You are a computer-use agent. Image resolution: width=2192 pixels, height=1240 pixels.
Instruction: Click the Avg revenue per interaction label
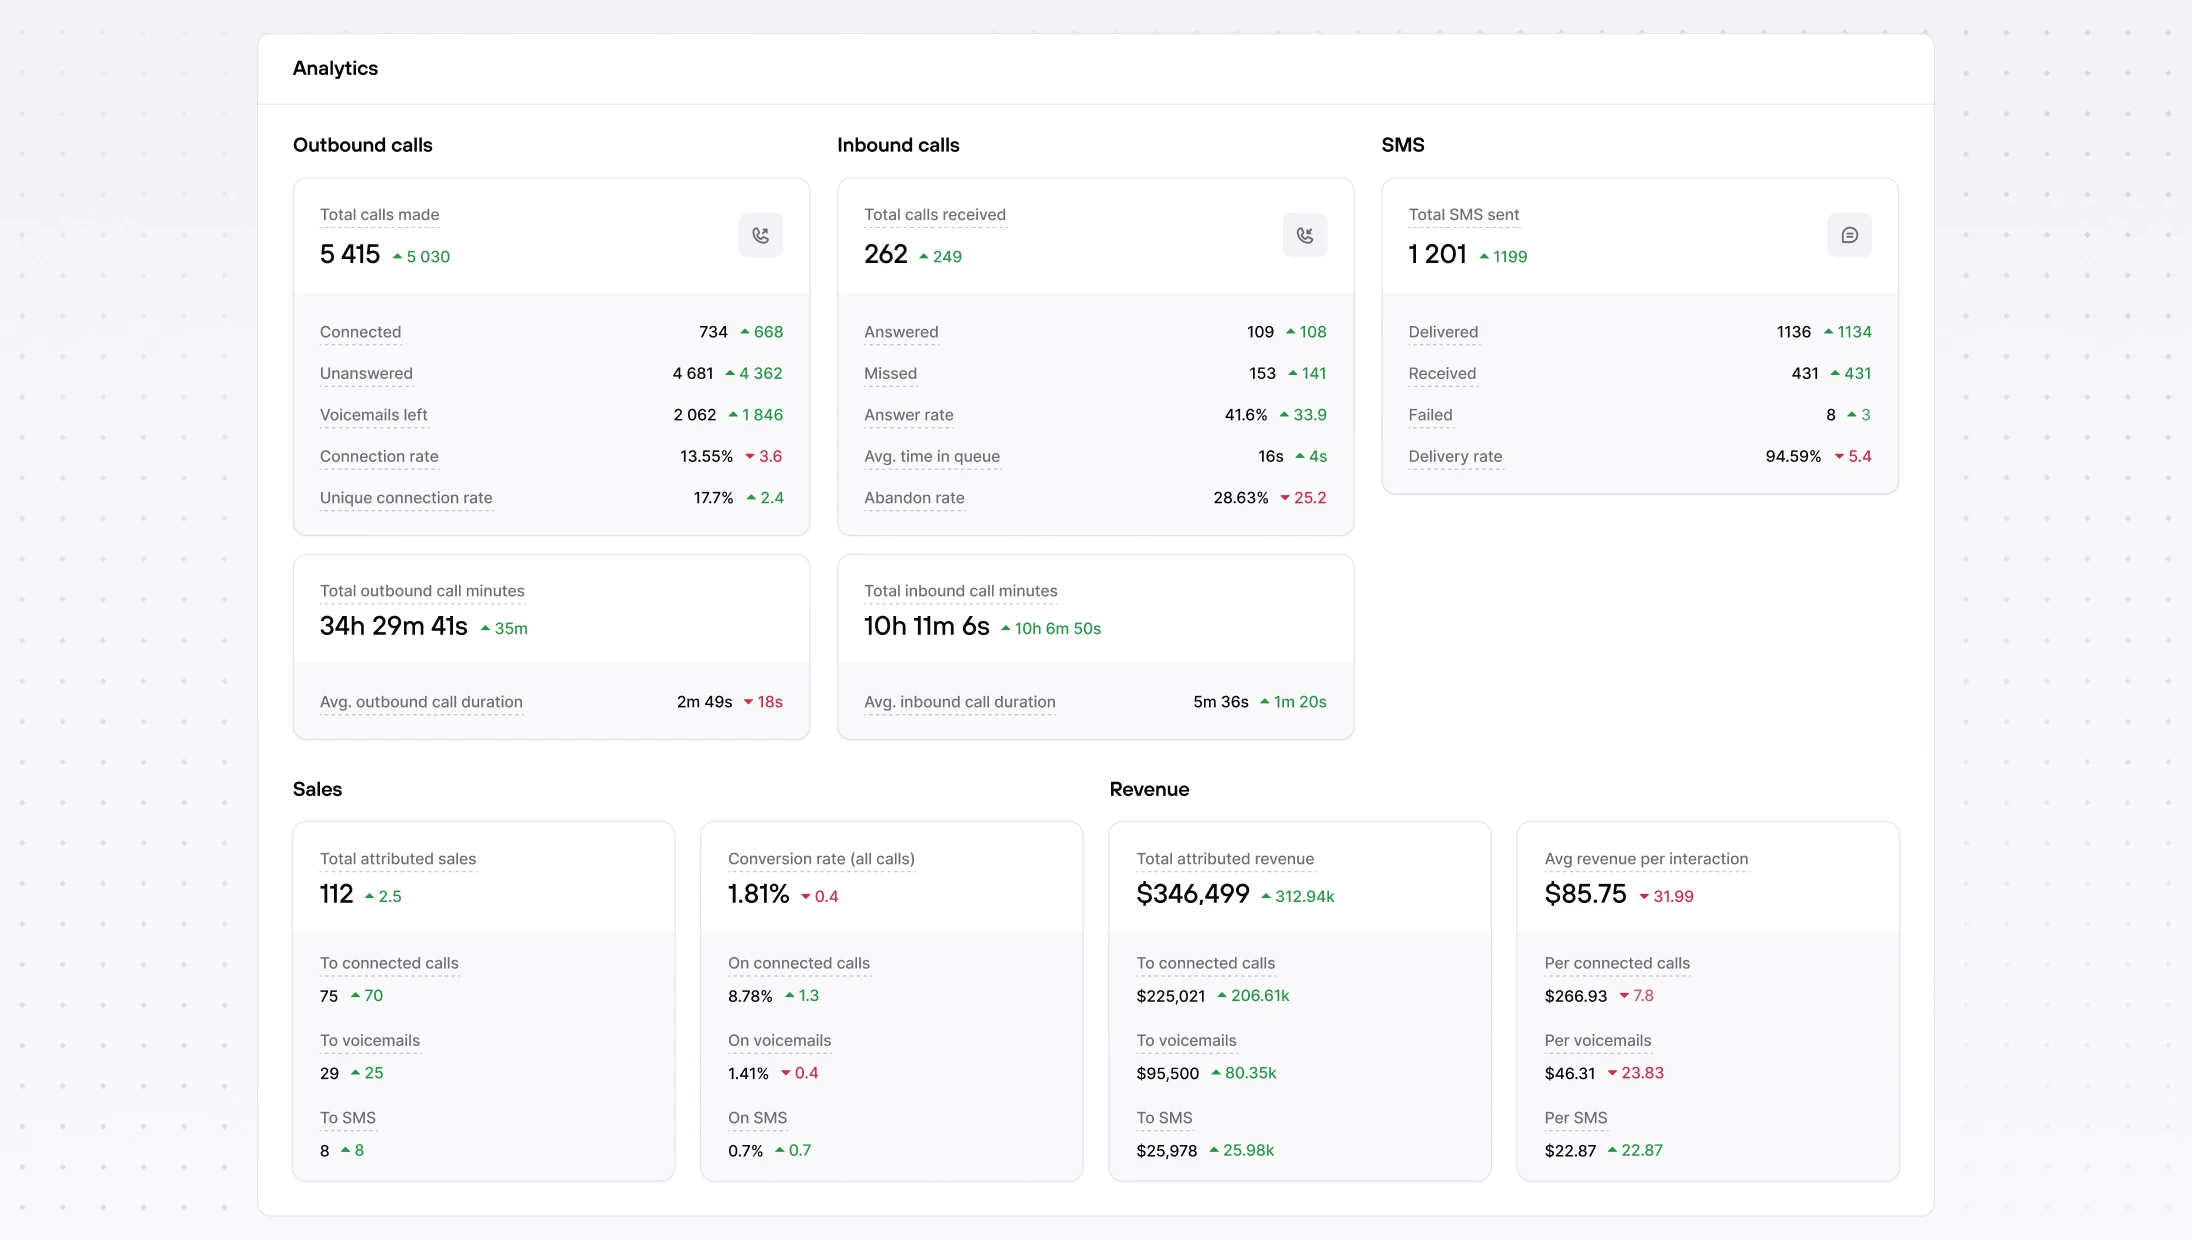coord(1646,859)
